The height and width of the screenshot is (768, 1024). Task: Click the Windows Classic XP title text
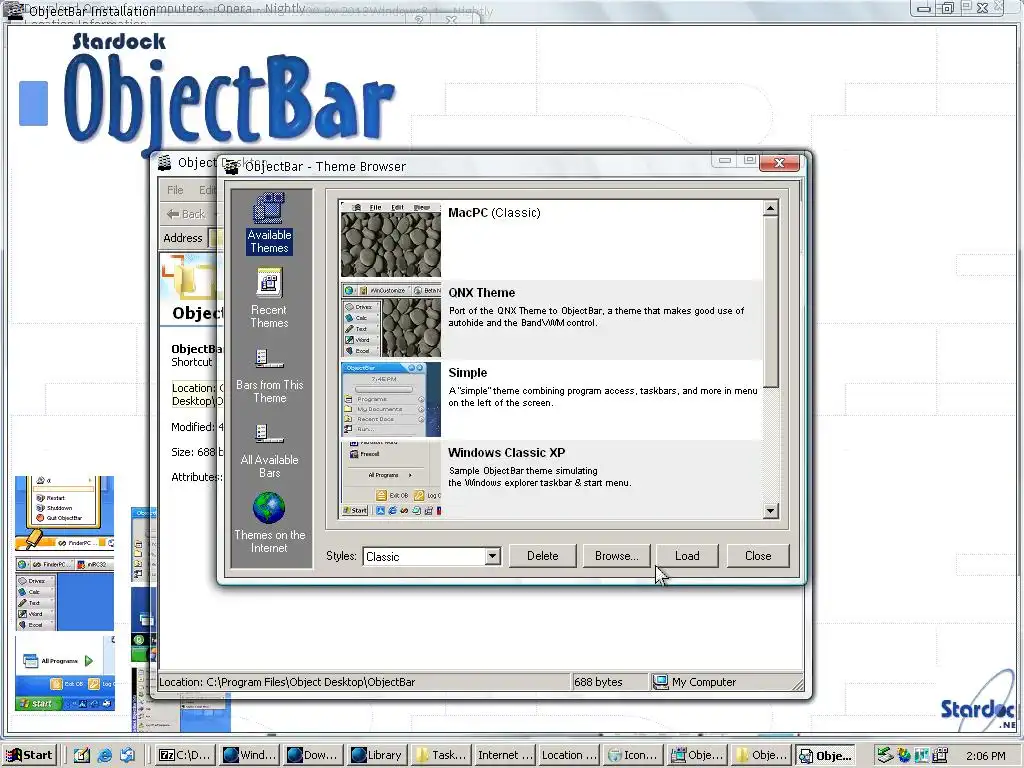tap(506, 453)
